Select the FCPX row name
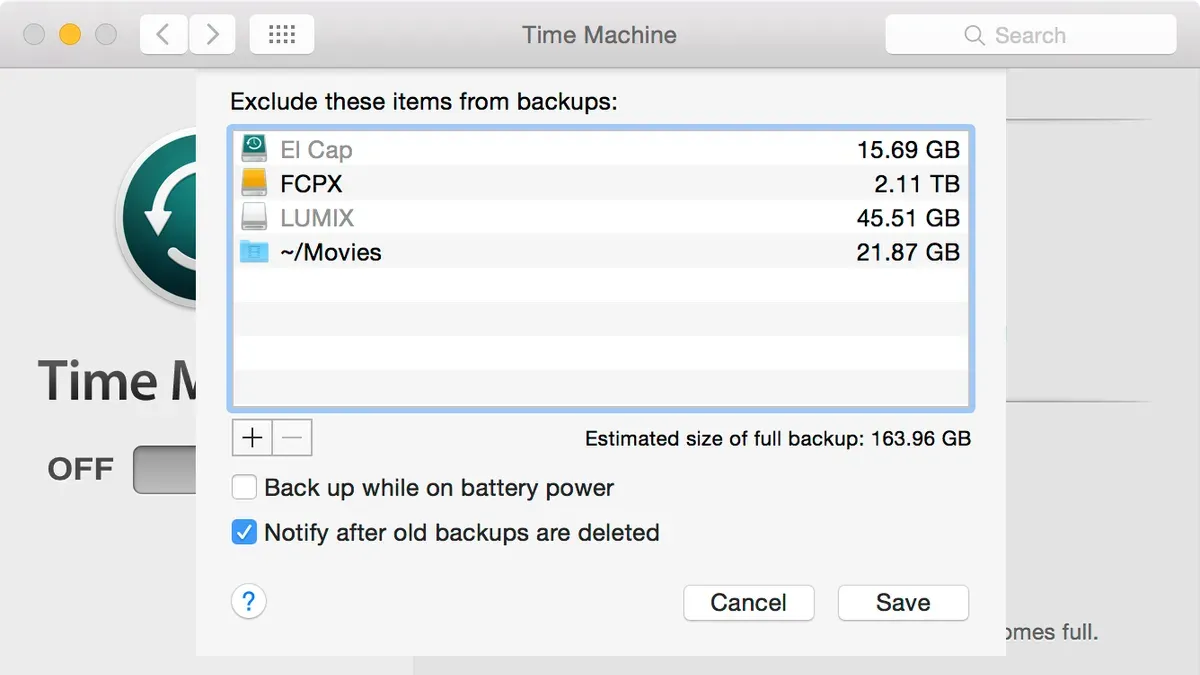This screenshot has height=675, width=1200. (x=311, y=184)
